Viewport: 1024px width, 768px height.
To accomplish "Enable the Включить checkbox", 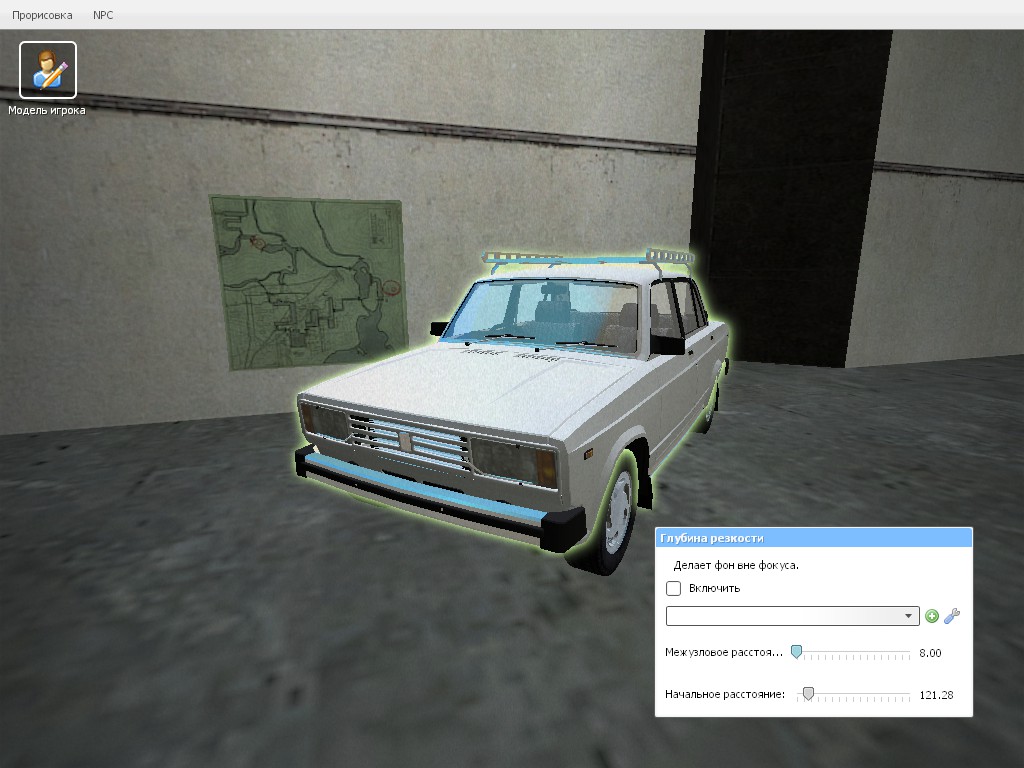I will [x=673, y=588].
